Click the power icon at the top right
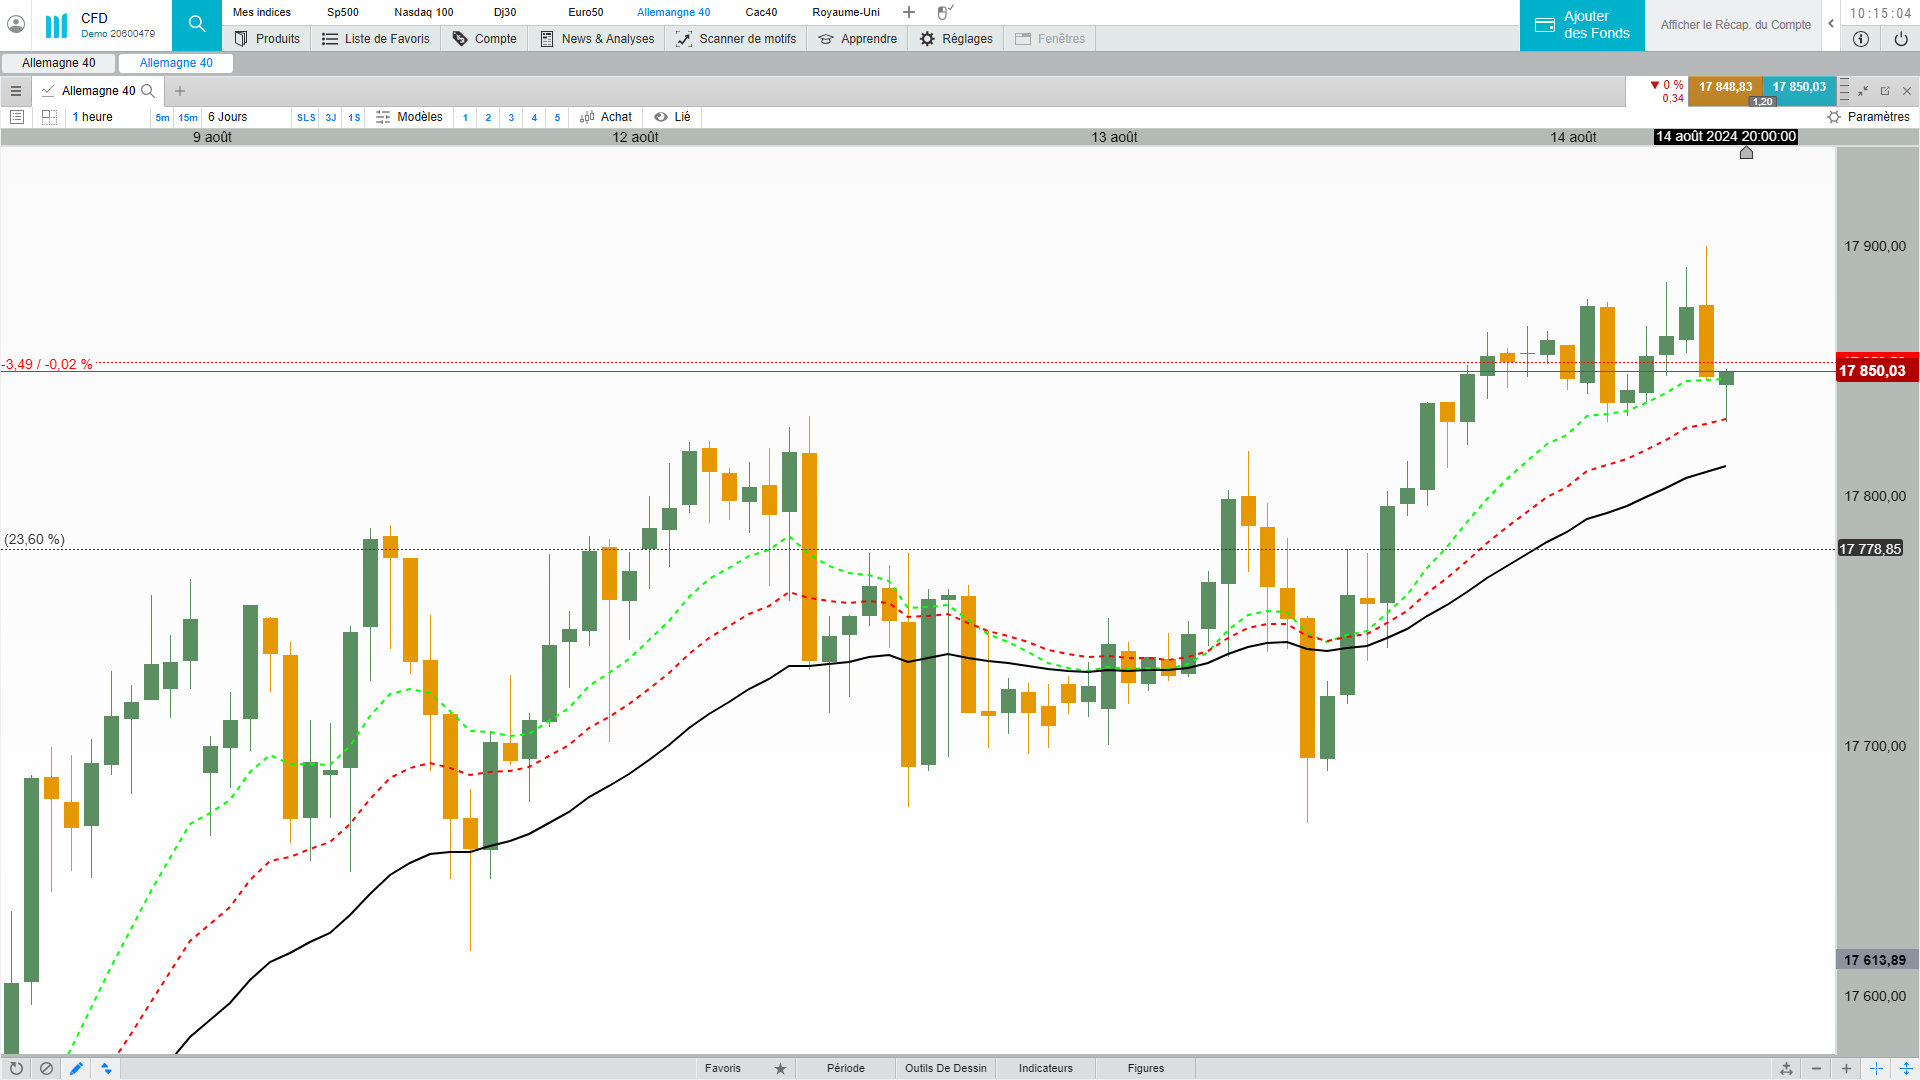 pos(1900,39)
